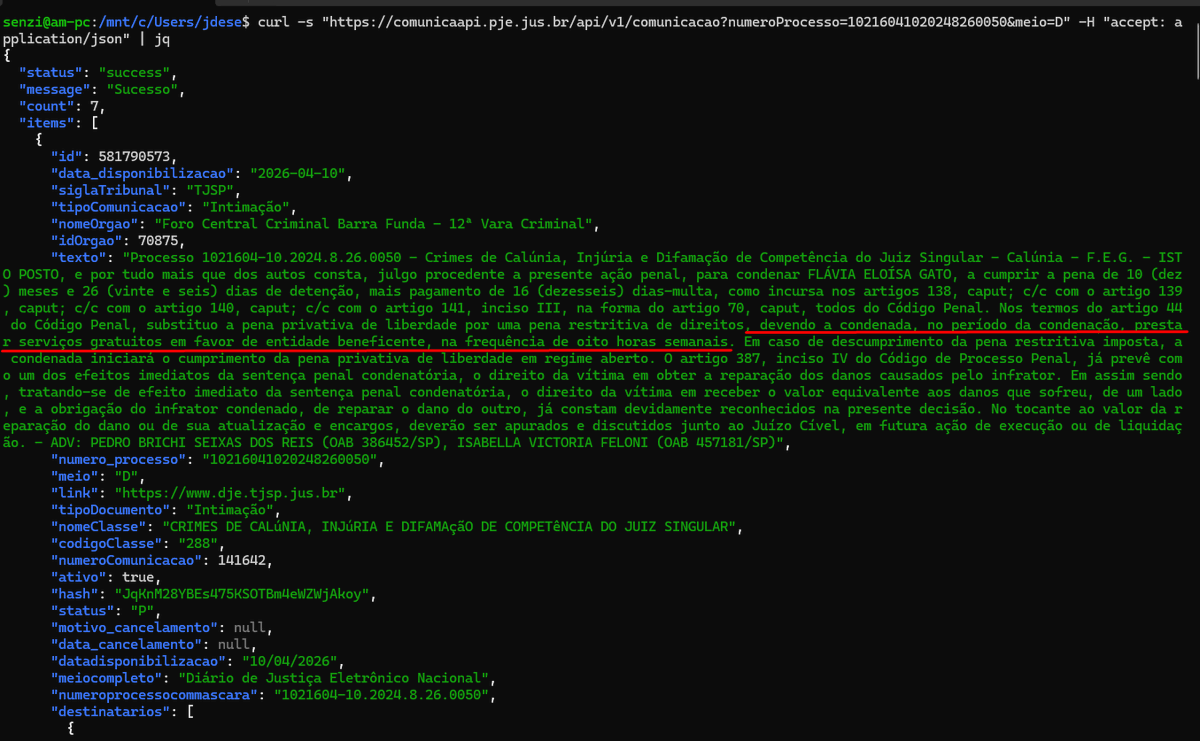Click the "texto" key
The image size is (1200, 741).
click(x=77, y=256)
